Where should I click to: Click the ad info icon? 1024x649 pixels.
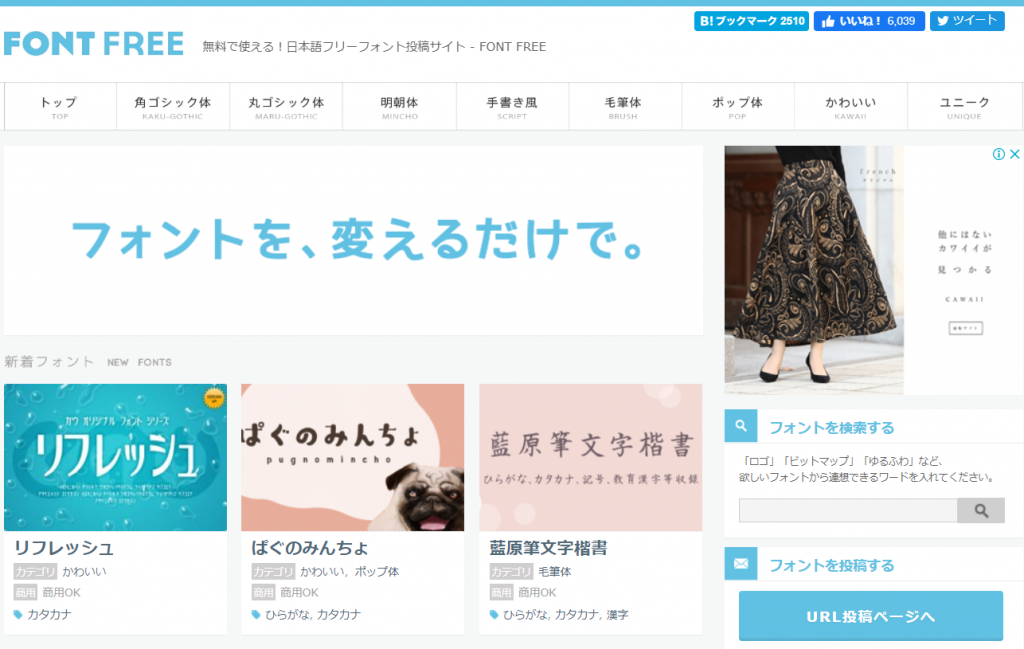click(x=998, y=155)
